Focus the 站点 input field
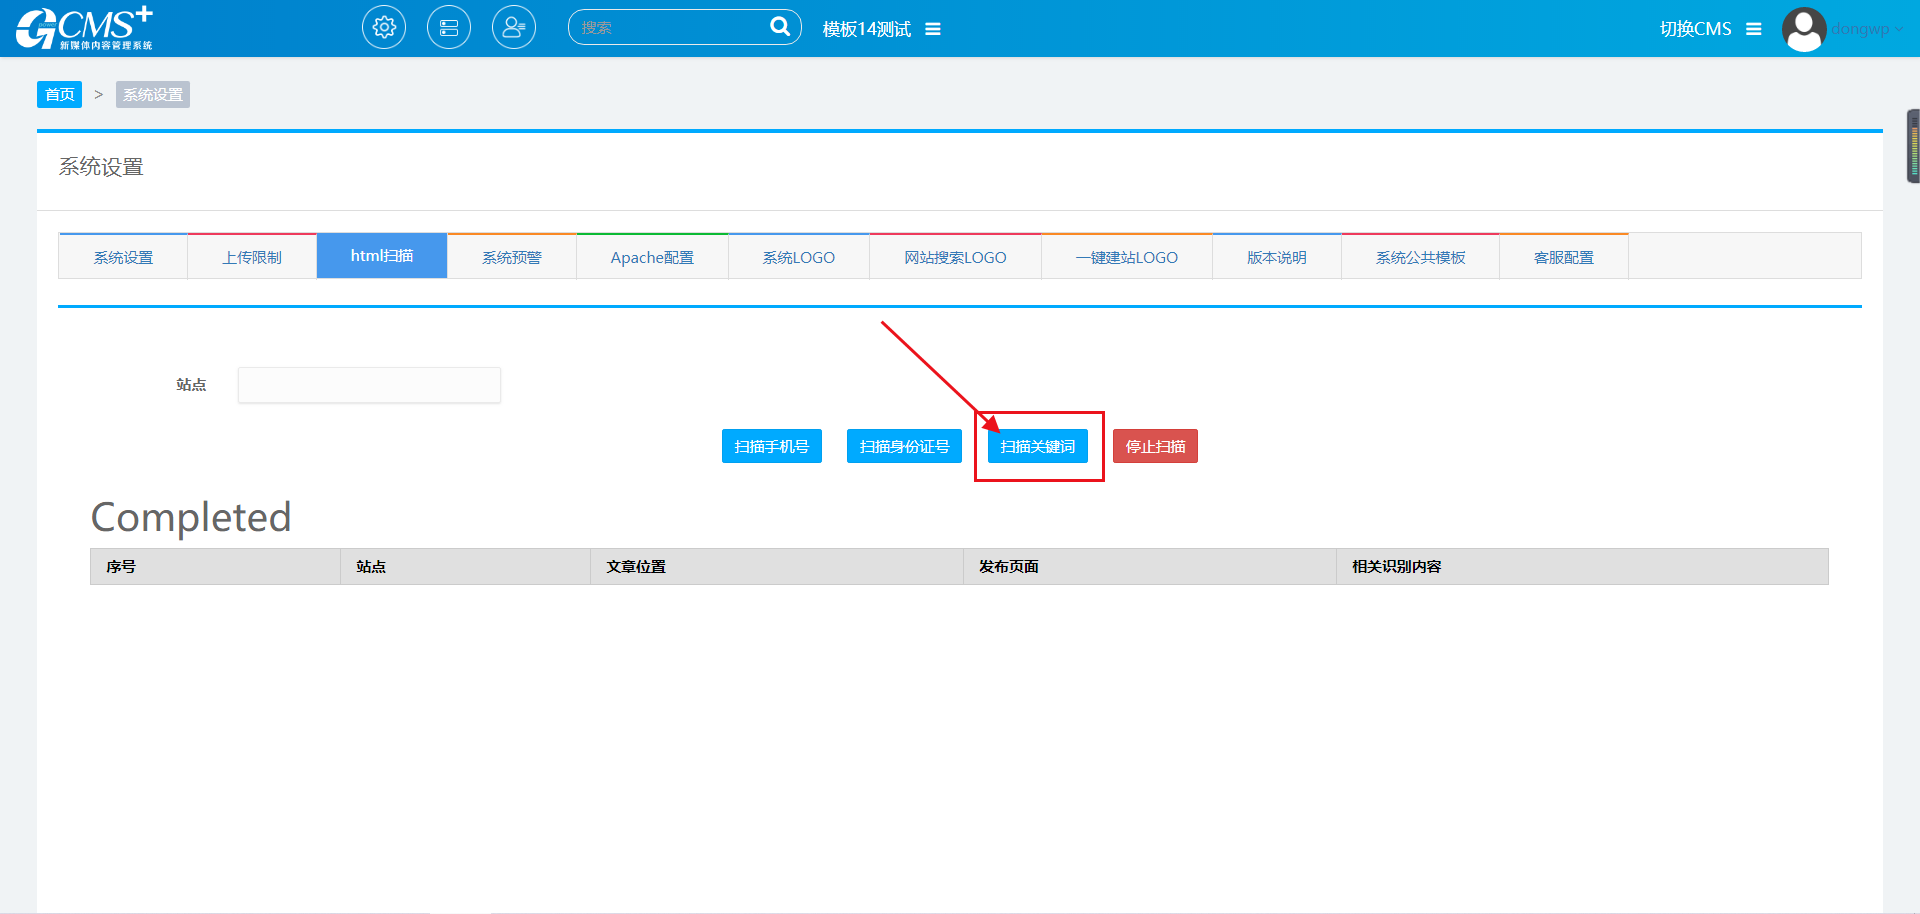This screenshot has height=914, width=1920. pos(369,385)
